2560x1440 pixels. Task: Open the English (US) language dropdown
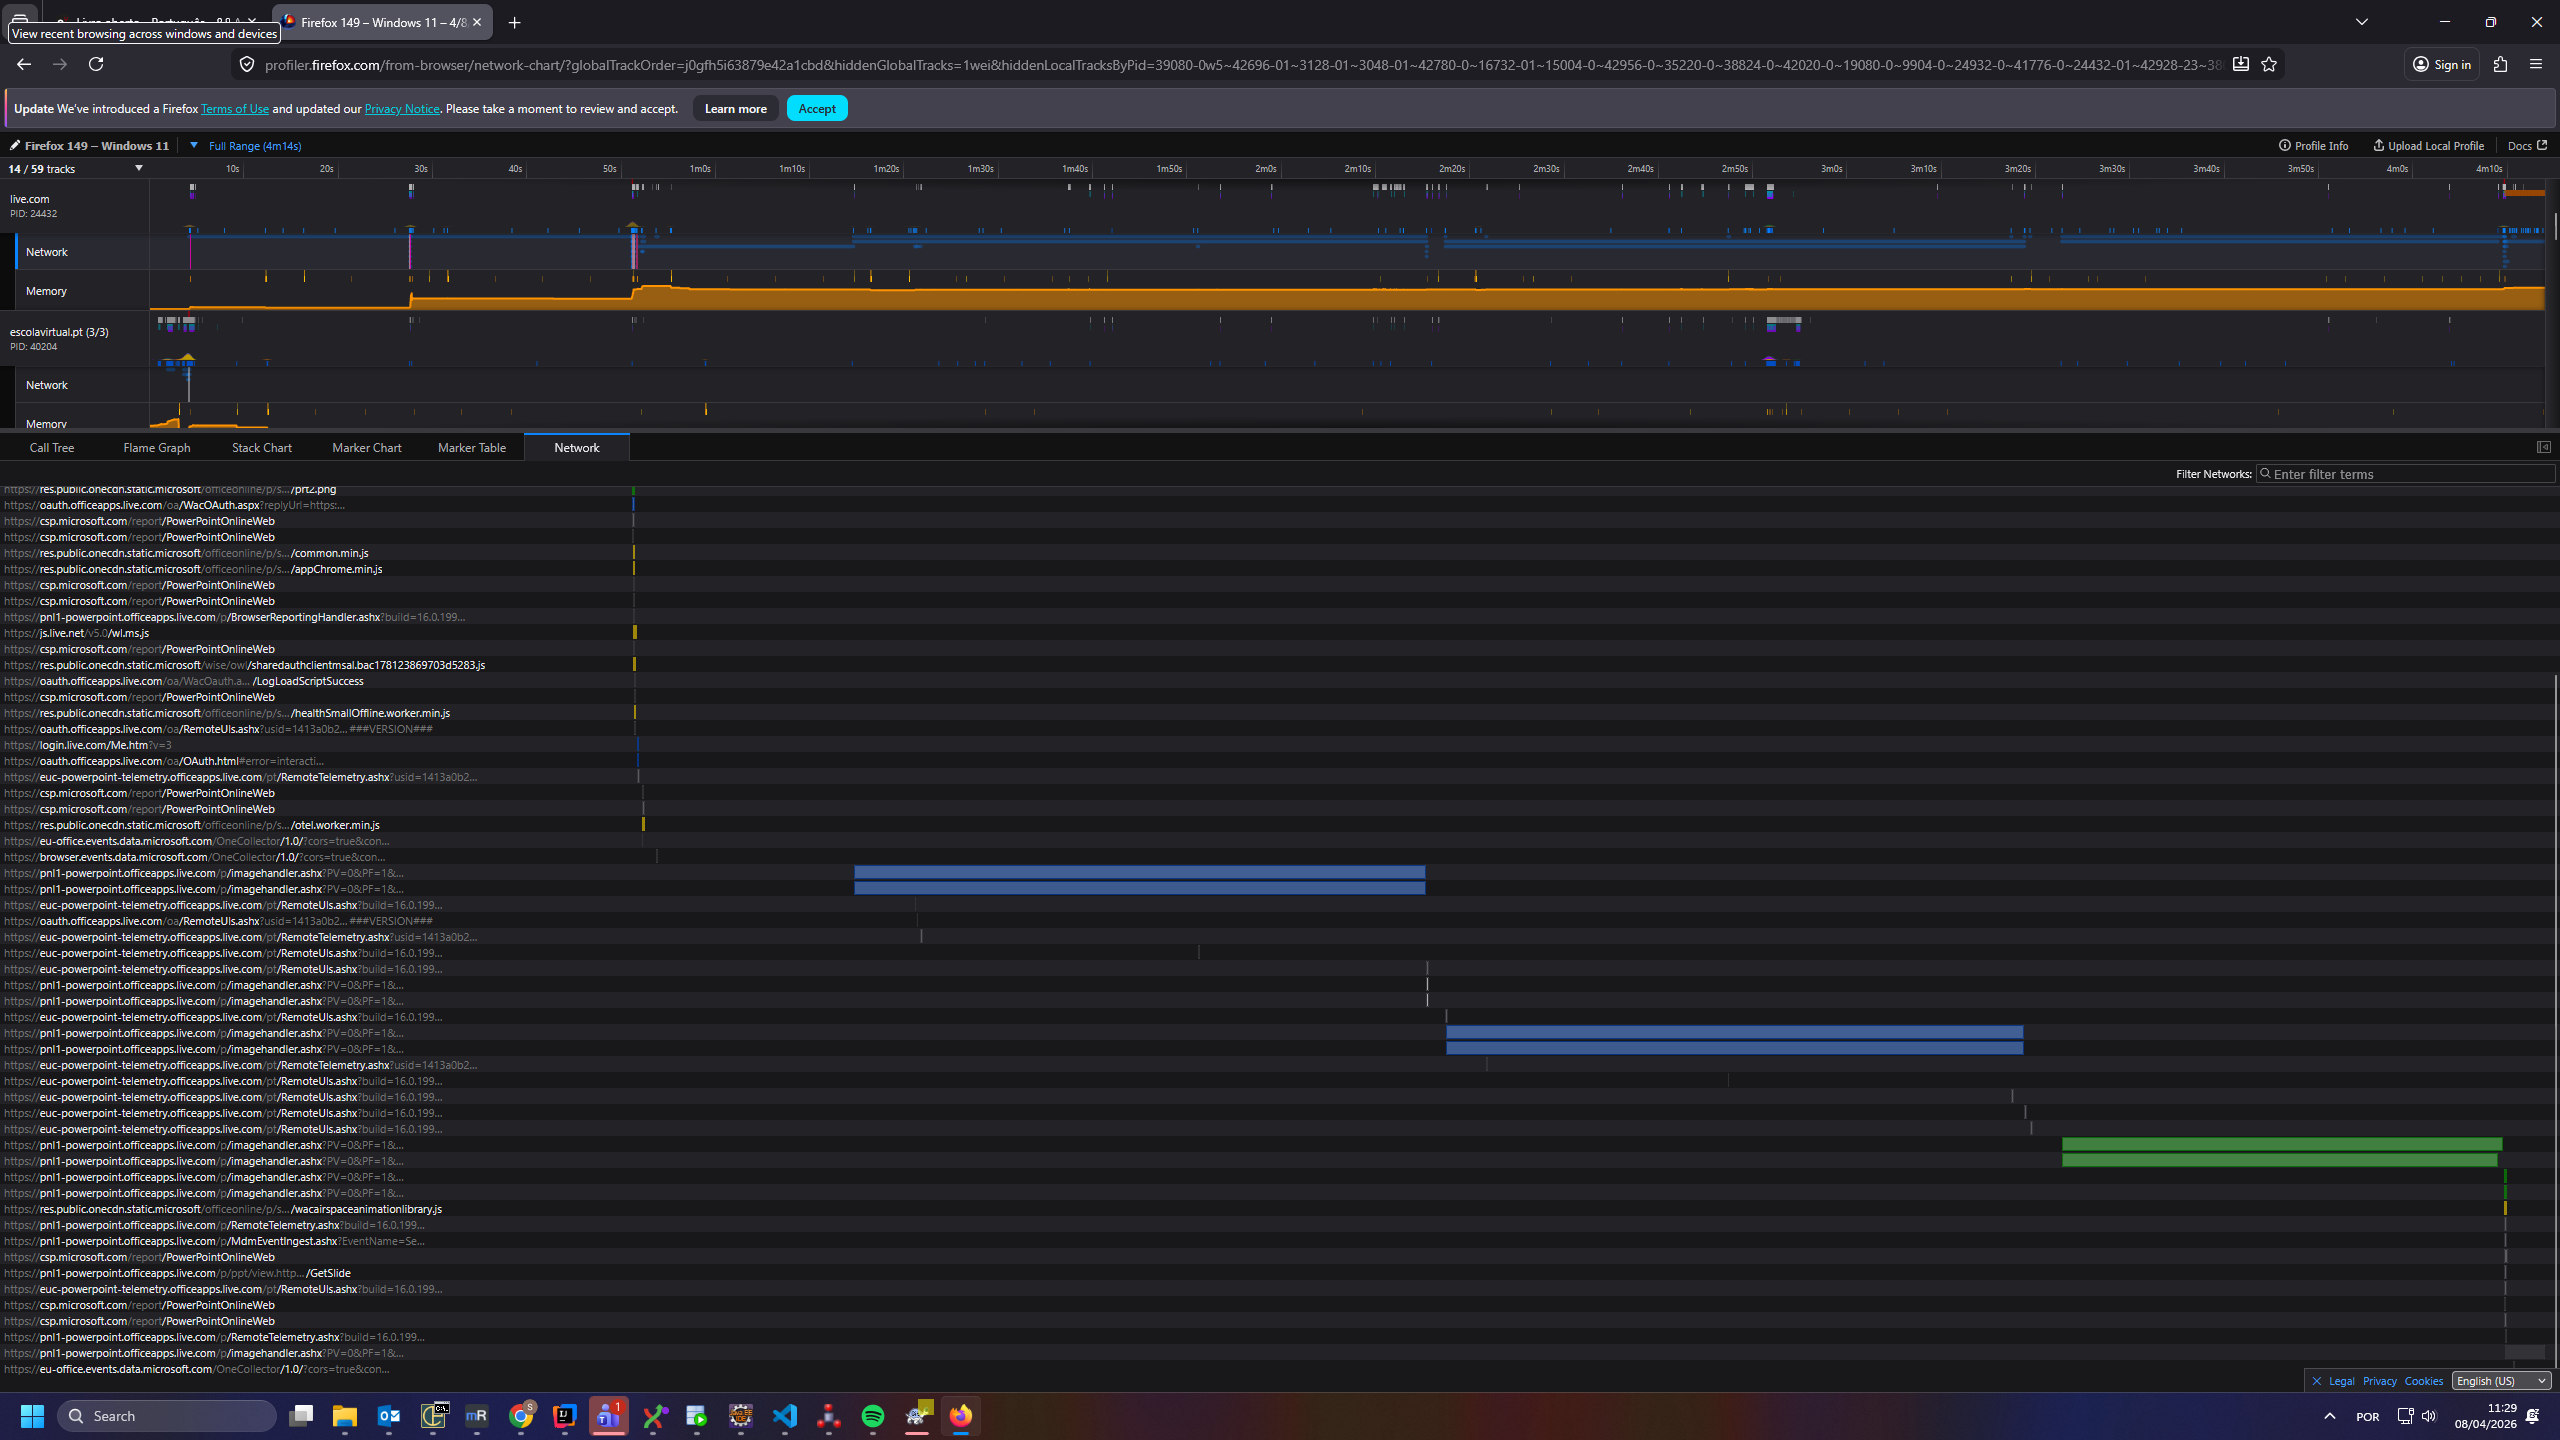pyautogui.click(x=2501, y=1381)
